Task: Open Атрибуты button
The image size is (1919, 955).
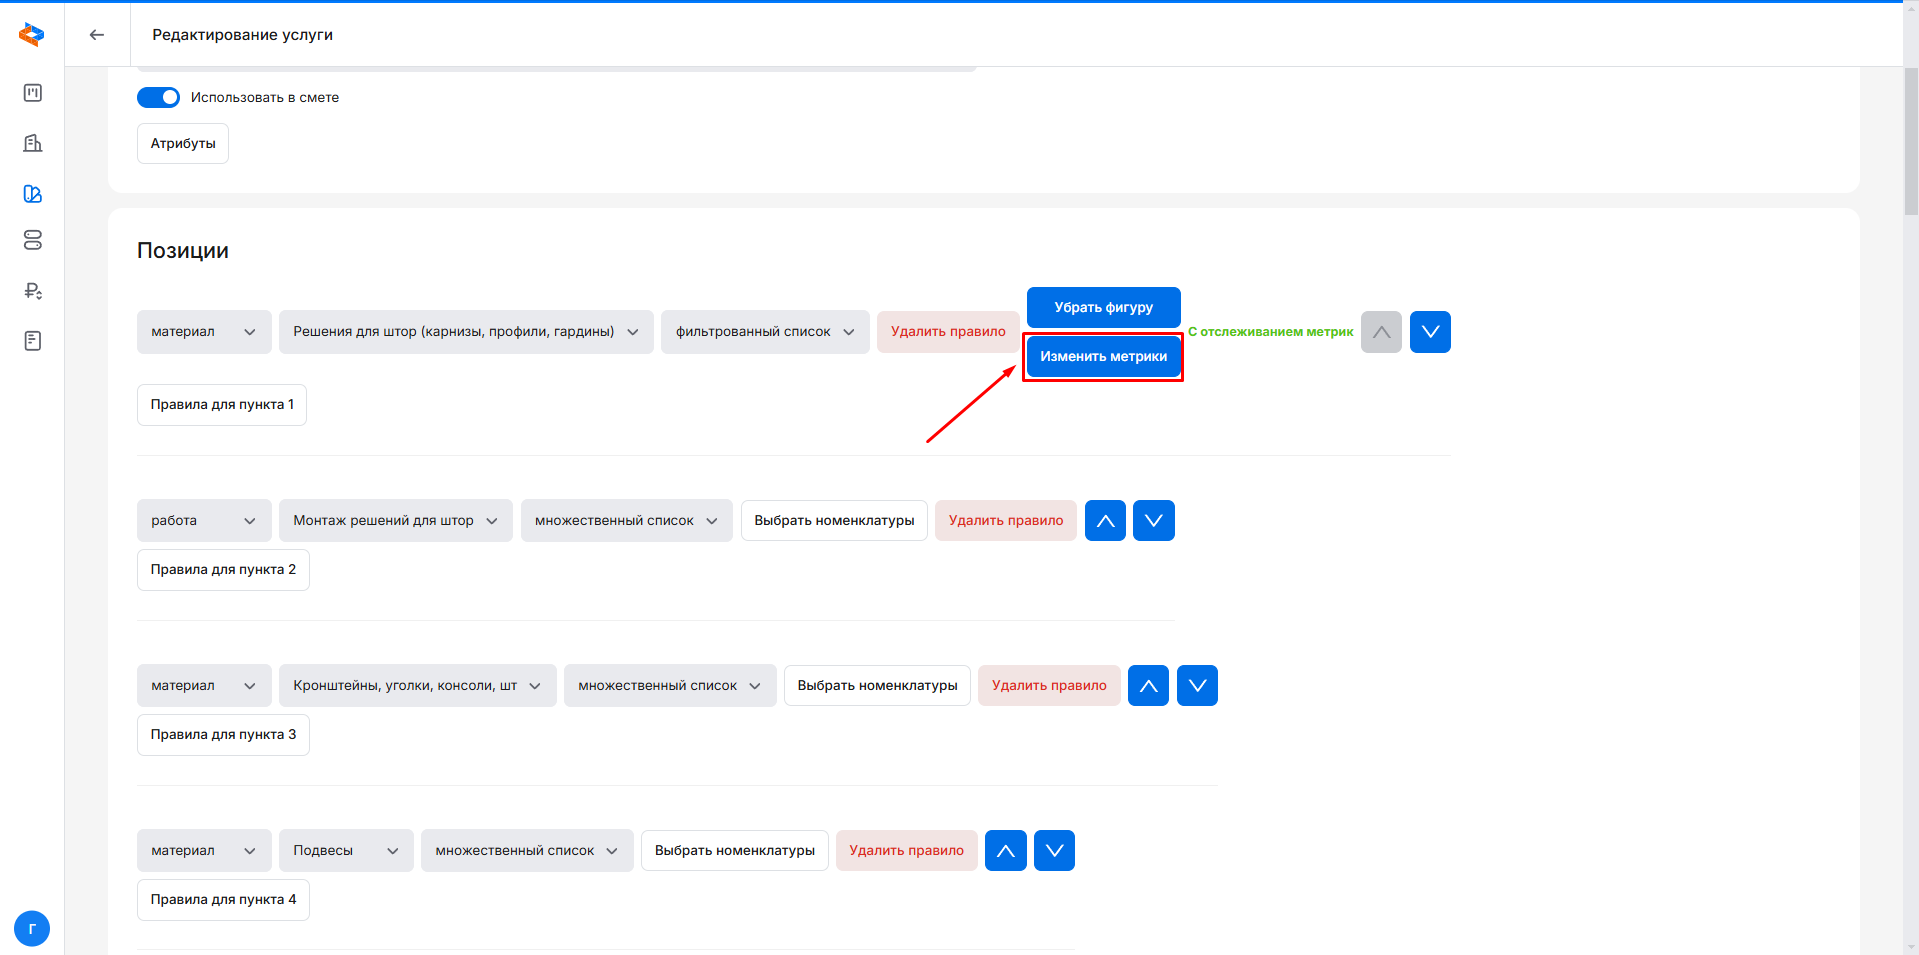Action: point(183,144)
